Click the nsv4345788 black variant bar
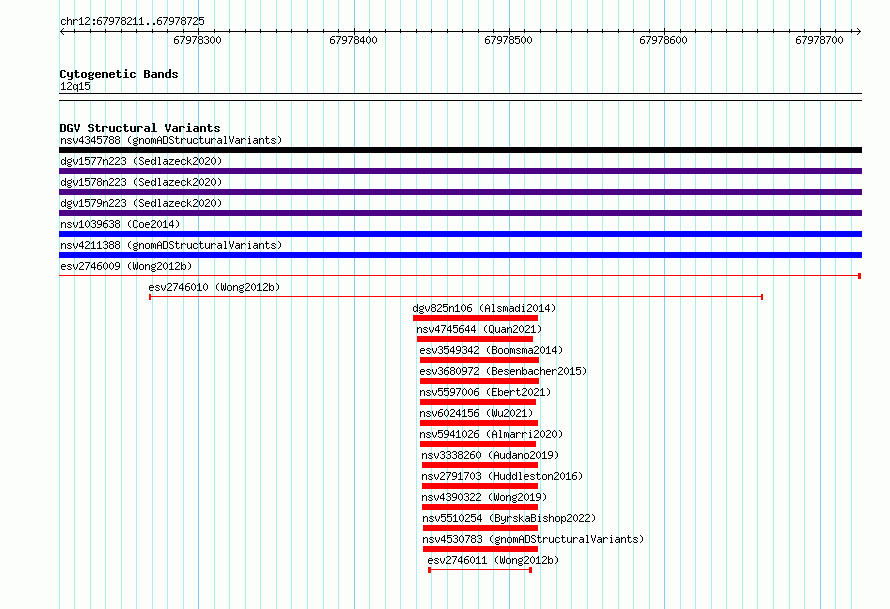The image size is (890, 609). pos(460,150)
